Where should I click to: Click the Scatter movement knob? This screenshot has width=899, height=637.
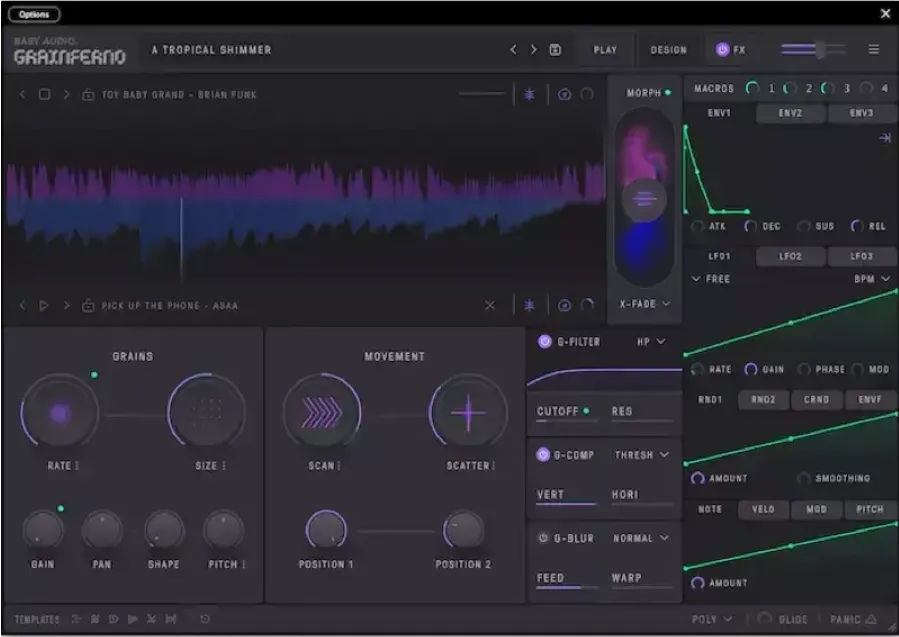tap(468, 412)
